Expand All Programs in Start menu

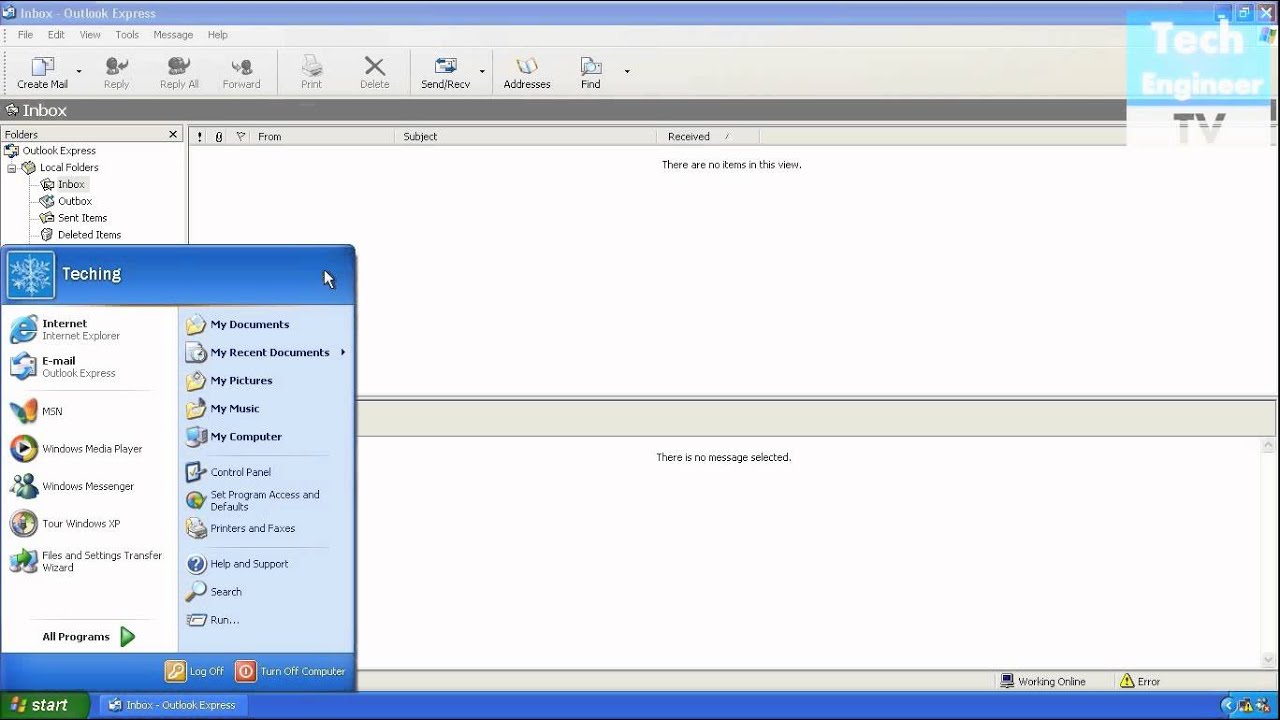pos(90,636)
